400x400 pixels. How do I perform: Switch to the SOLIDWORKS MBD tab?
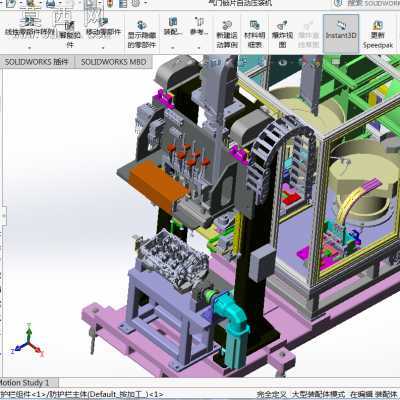(x=113, y=62)
